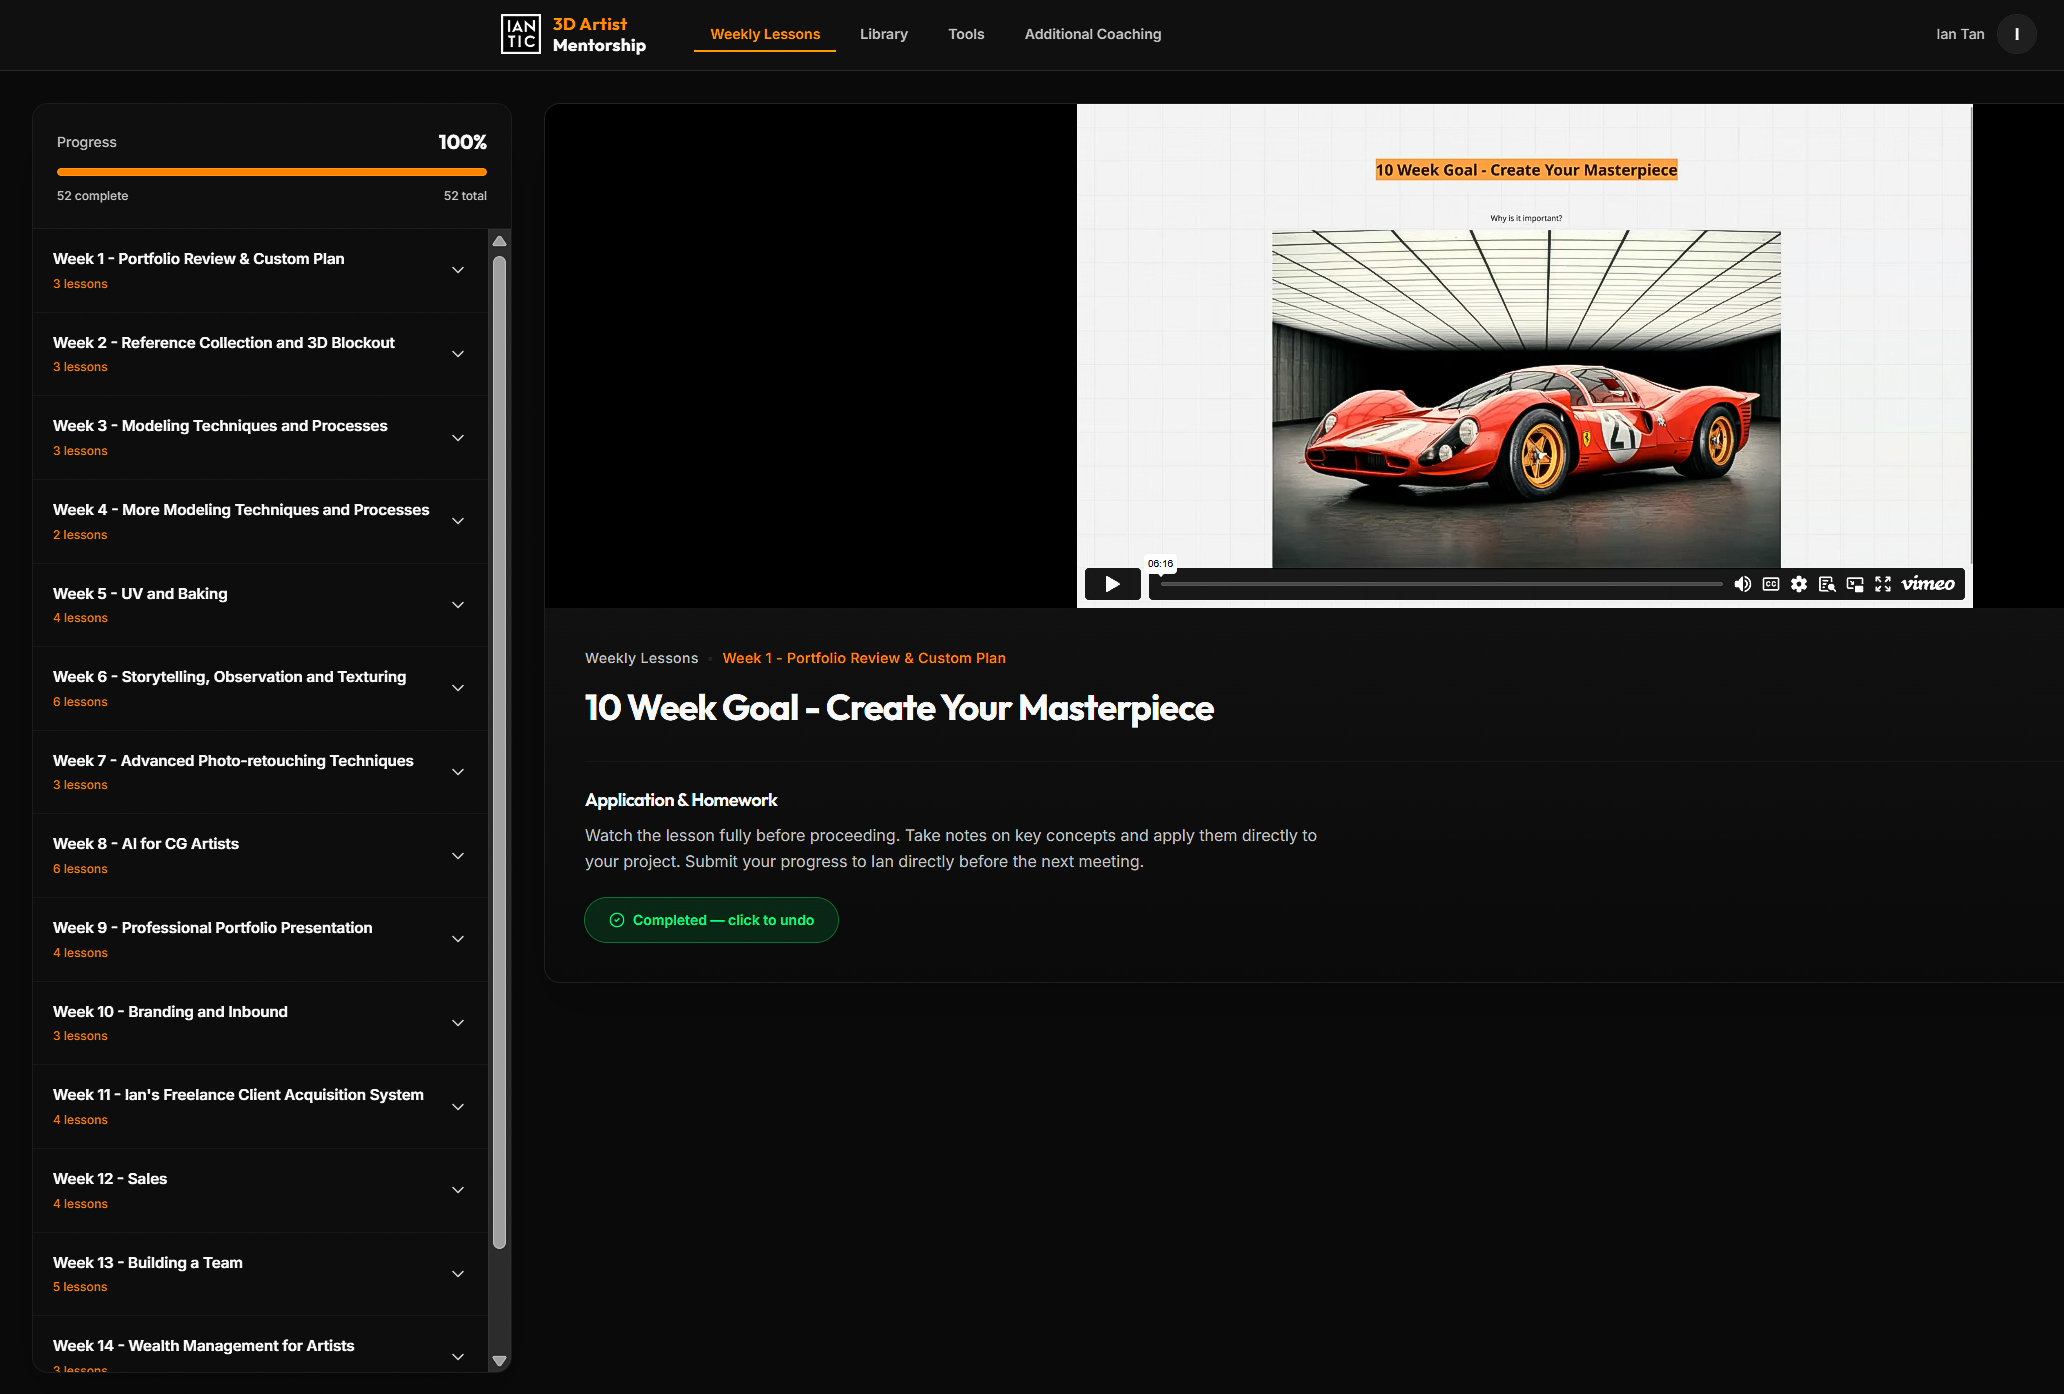
Task: Click the '52 complete' label
Action: click(92, 196)
